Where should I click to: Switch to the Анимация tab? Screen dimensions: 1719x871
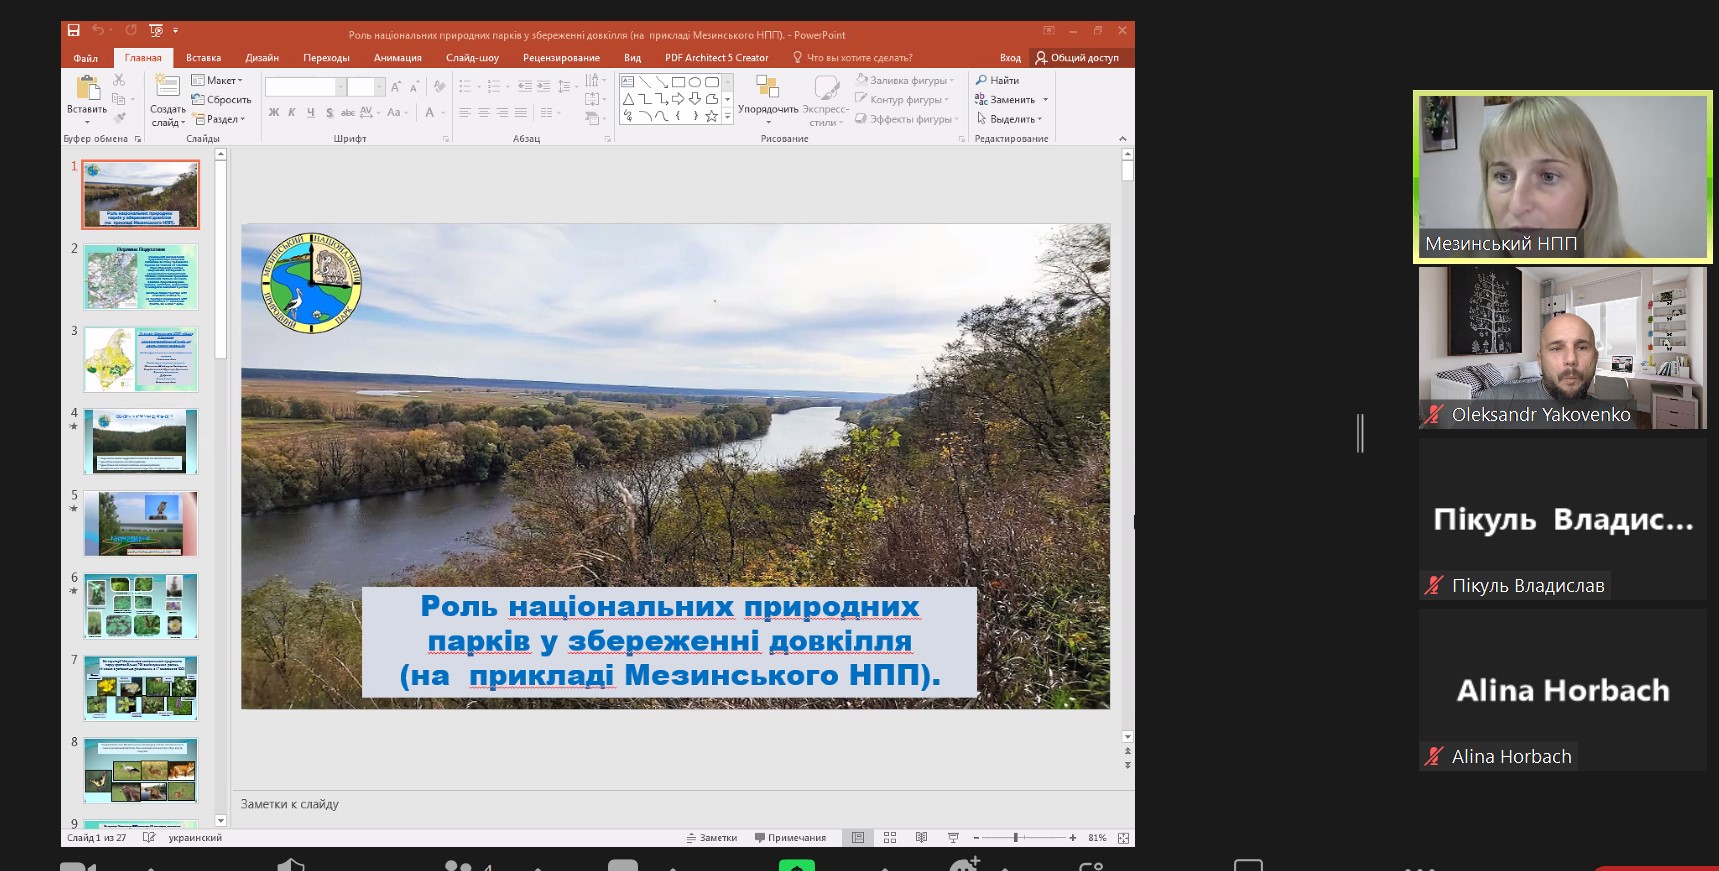click(397, 58)
